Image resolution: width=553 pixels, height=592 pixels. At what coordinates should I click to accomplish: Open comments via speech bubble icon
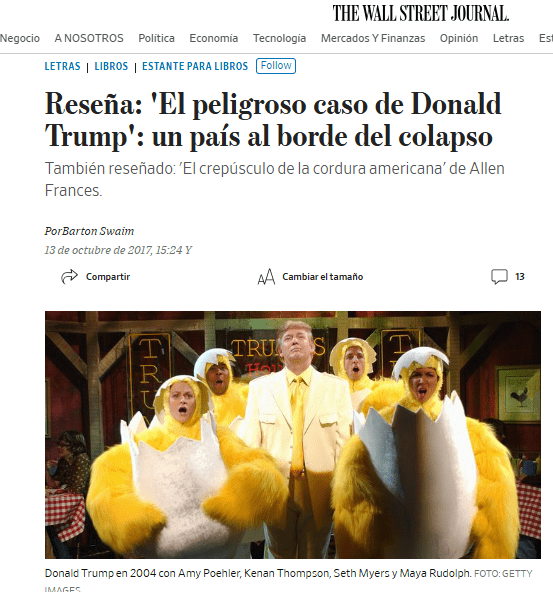pos(499,277)
